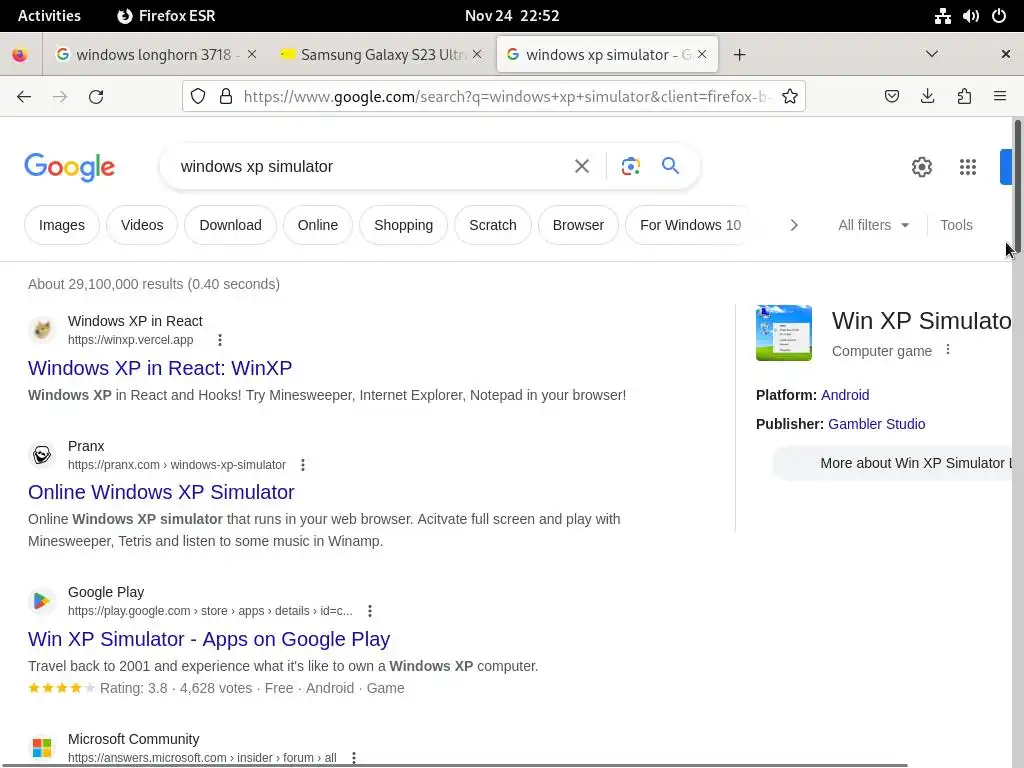Open Google quick settings gear
Image resolution: width=1024 pixels, height=768 pixels.
[x=921, y=167]
